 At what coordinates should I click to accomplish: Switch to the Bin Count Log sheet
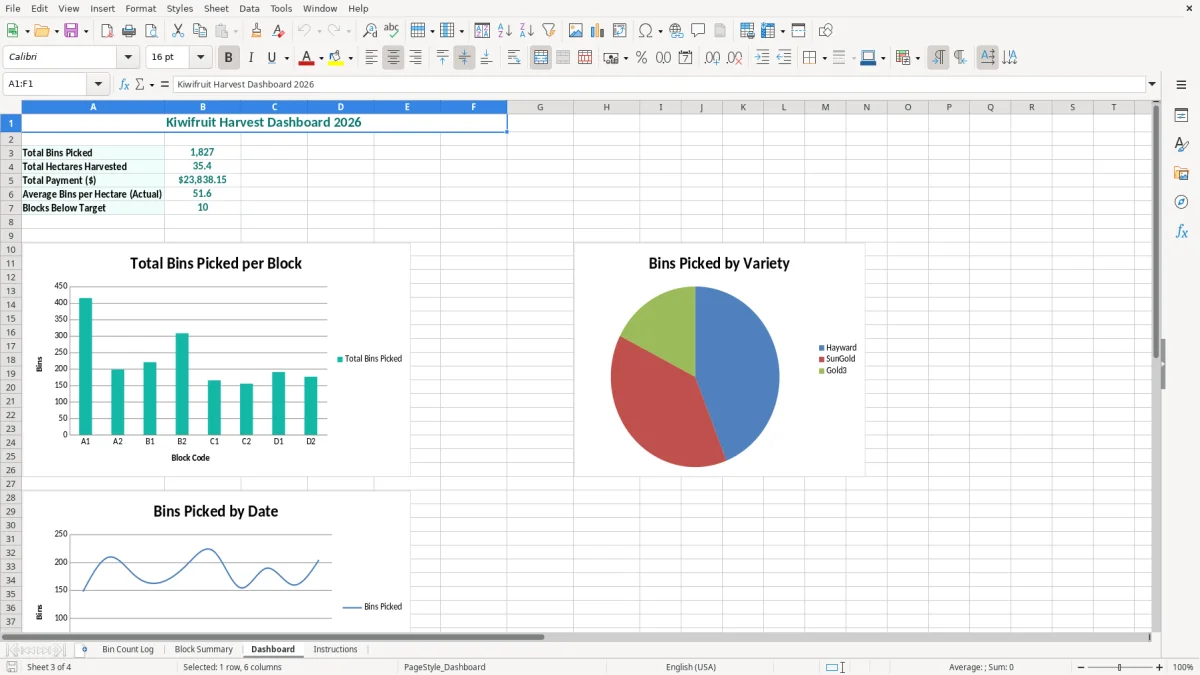[128, 649]
